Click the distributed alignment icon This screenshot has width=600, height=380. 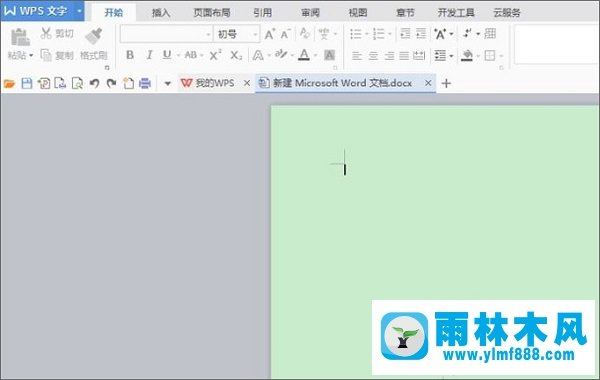pyautogui.click(x=419, y=56)
